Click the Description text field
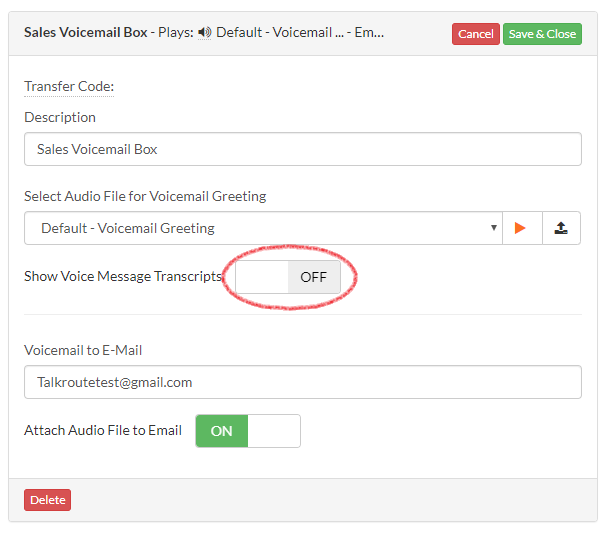Screen dimensions: 606x534 tap(303, 149)
